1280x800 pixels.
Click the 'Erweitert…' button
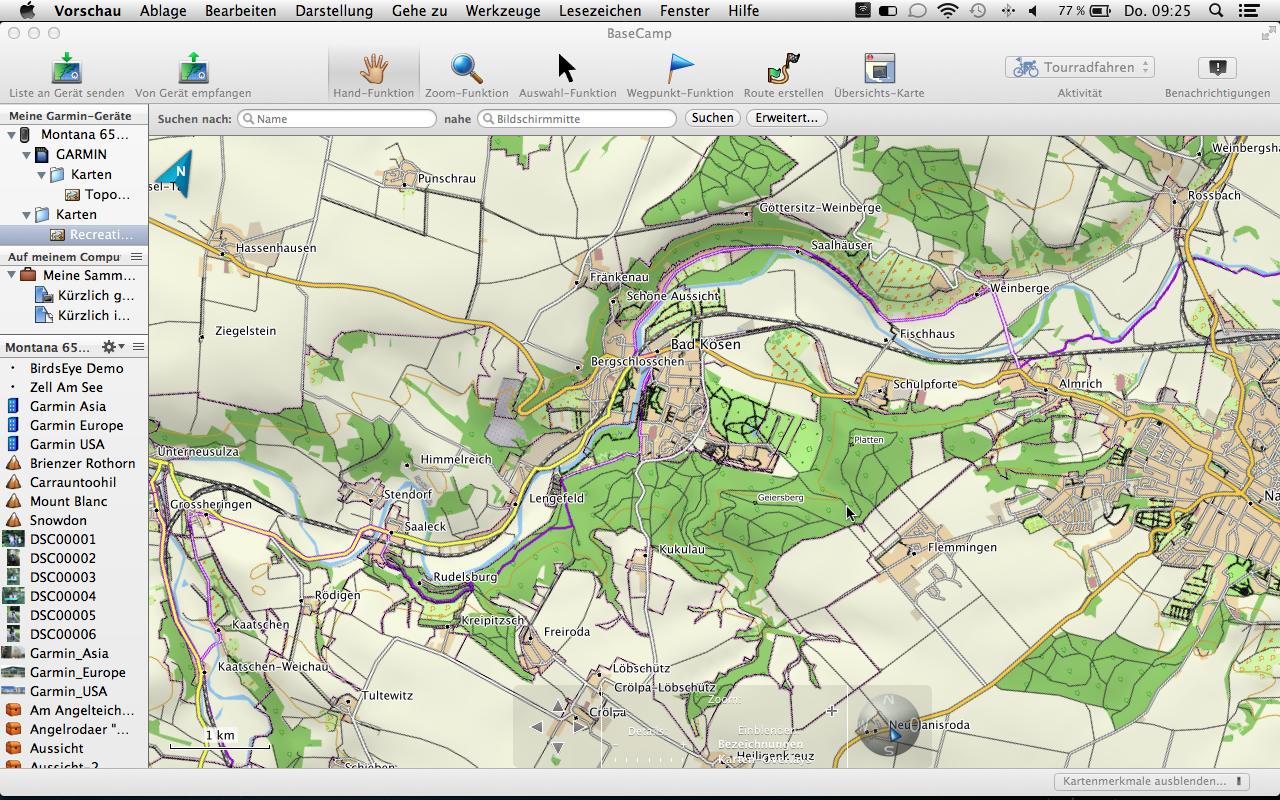pyautogui.click(x=786, y=118)
